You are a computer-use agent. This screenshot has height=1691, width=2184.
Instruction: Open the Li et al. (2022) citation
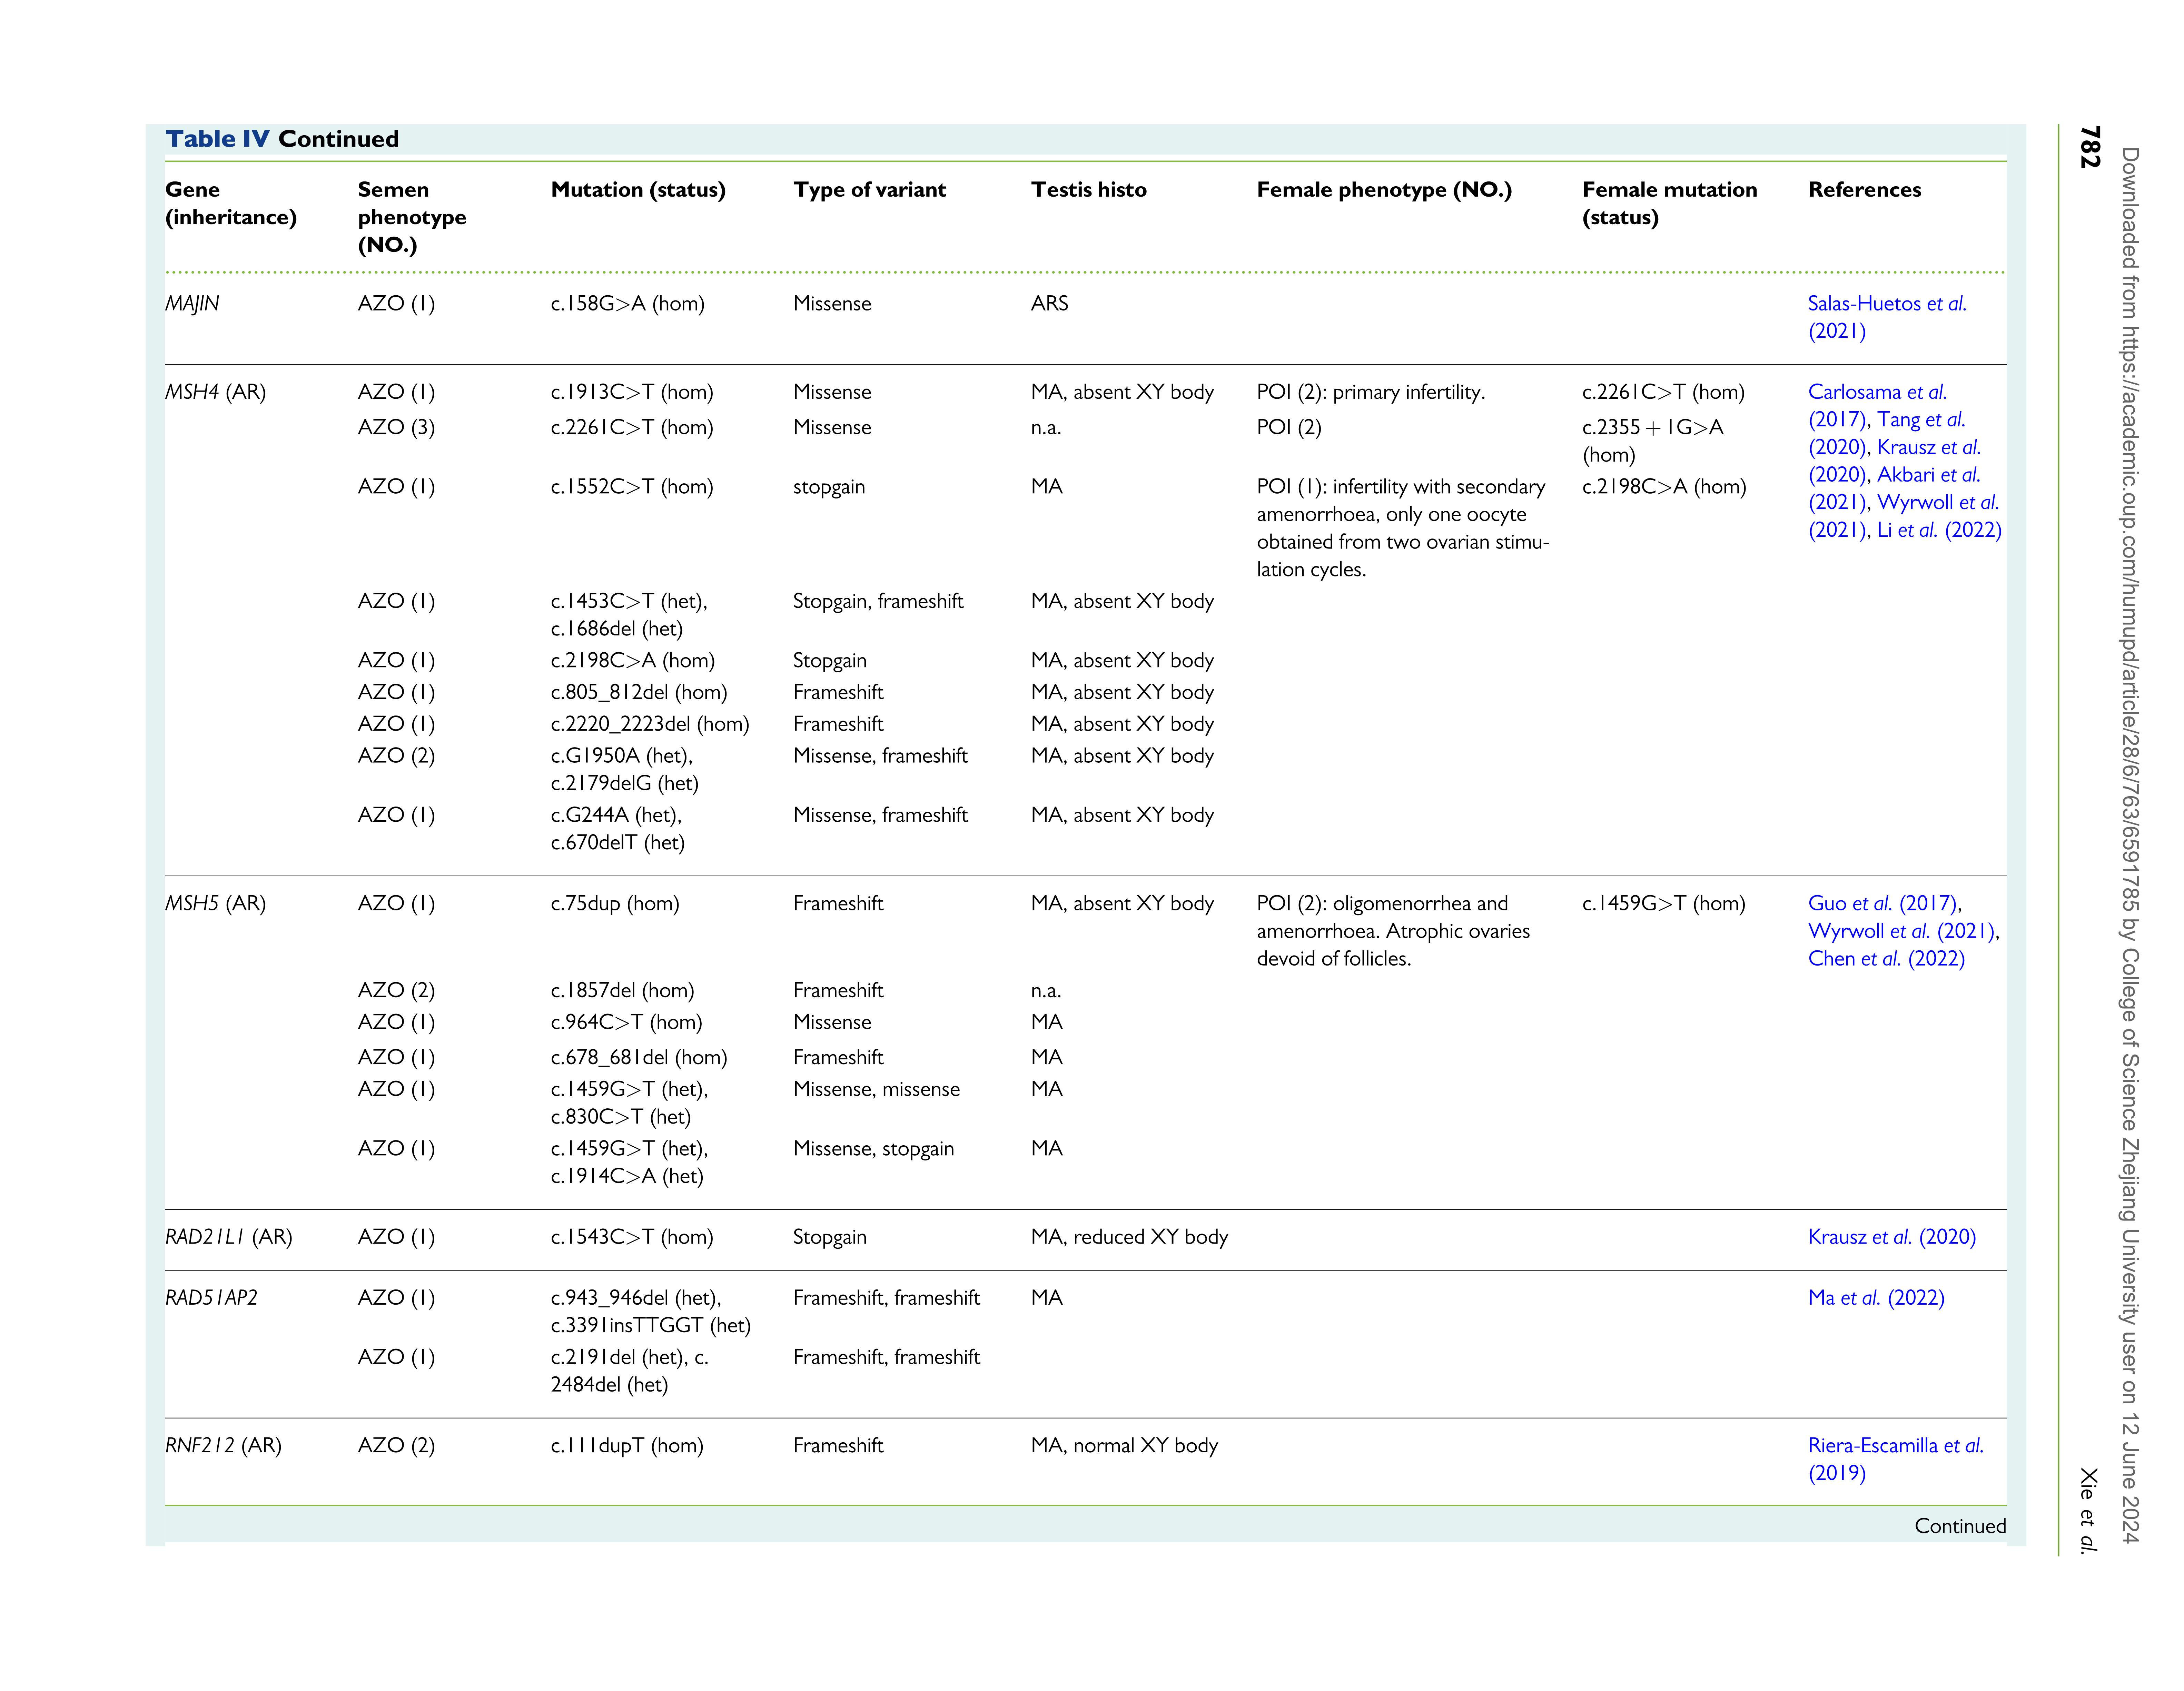click(x=1939, y=530)
